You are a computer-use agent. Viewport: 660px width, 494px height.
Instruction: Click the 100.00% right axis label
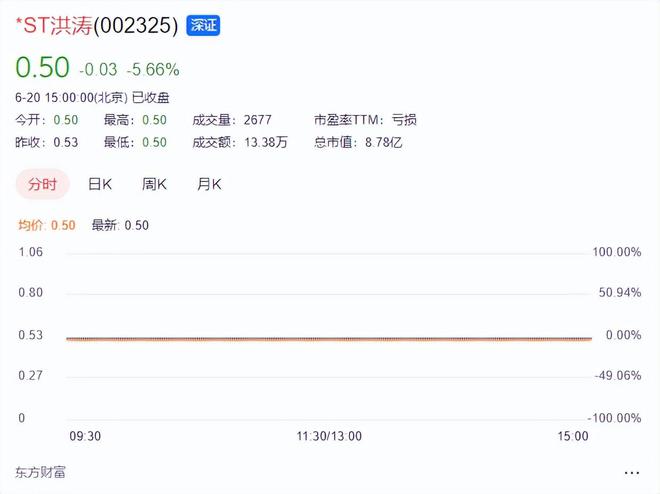pos(617,252)
